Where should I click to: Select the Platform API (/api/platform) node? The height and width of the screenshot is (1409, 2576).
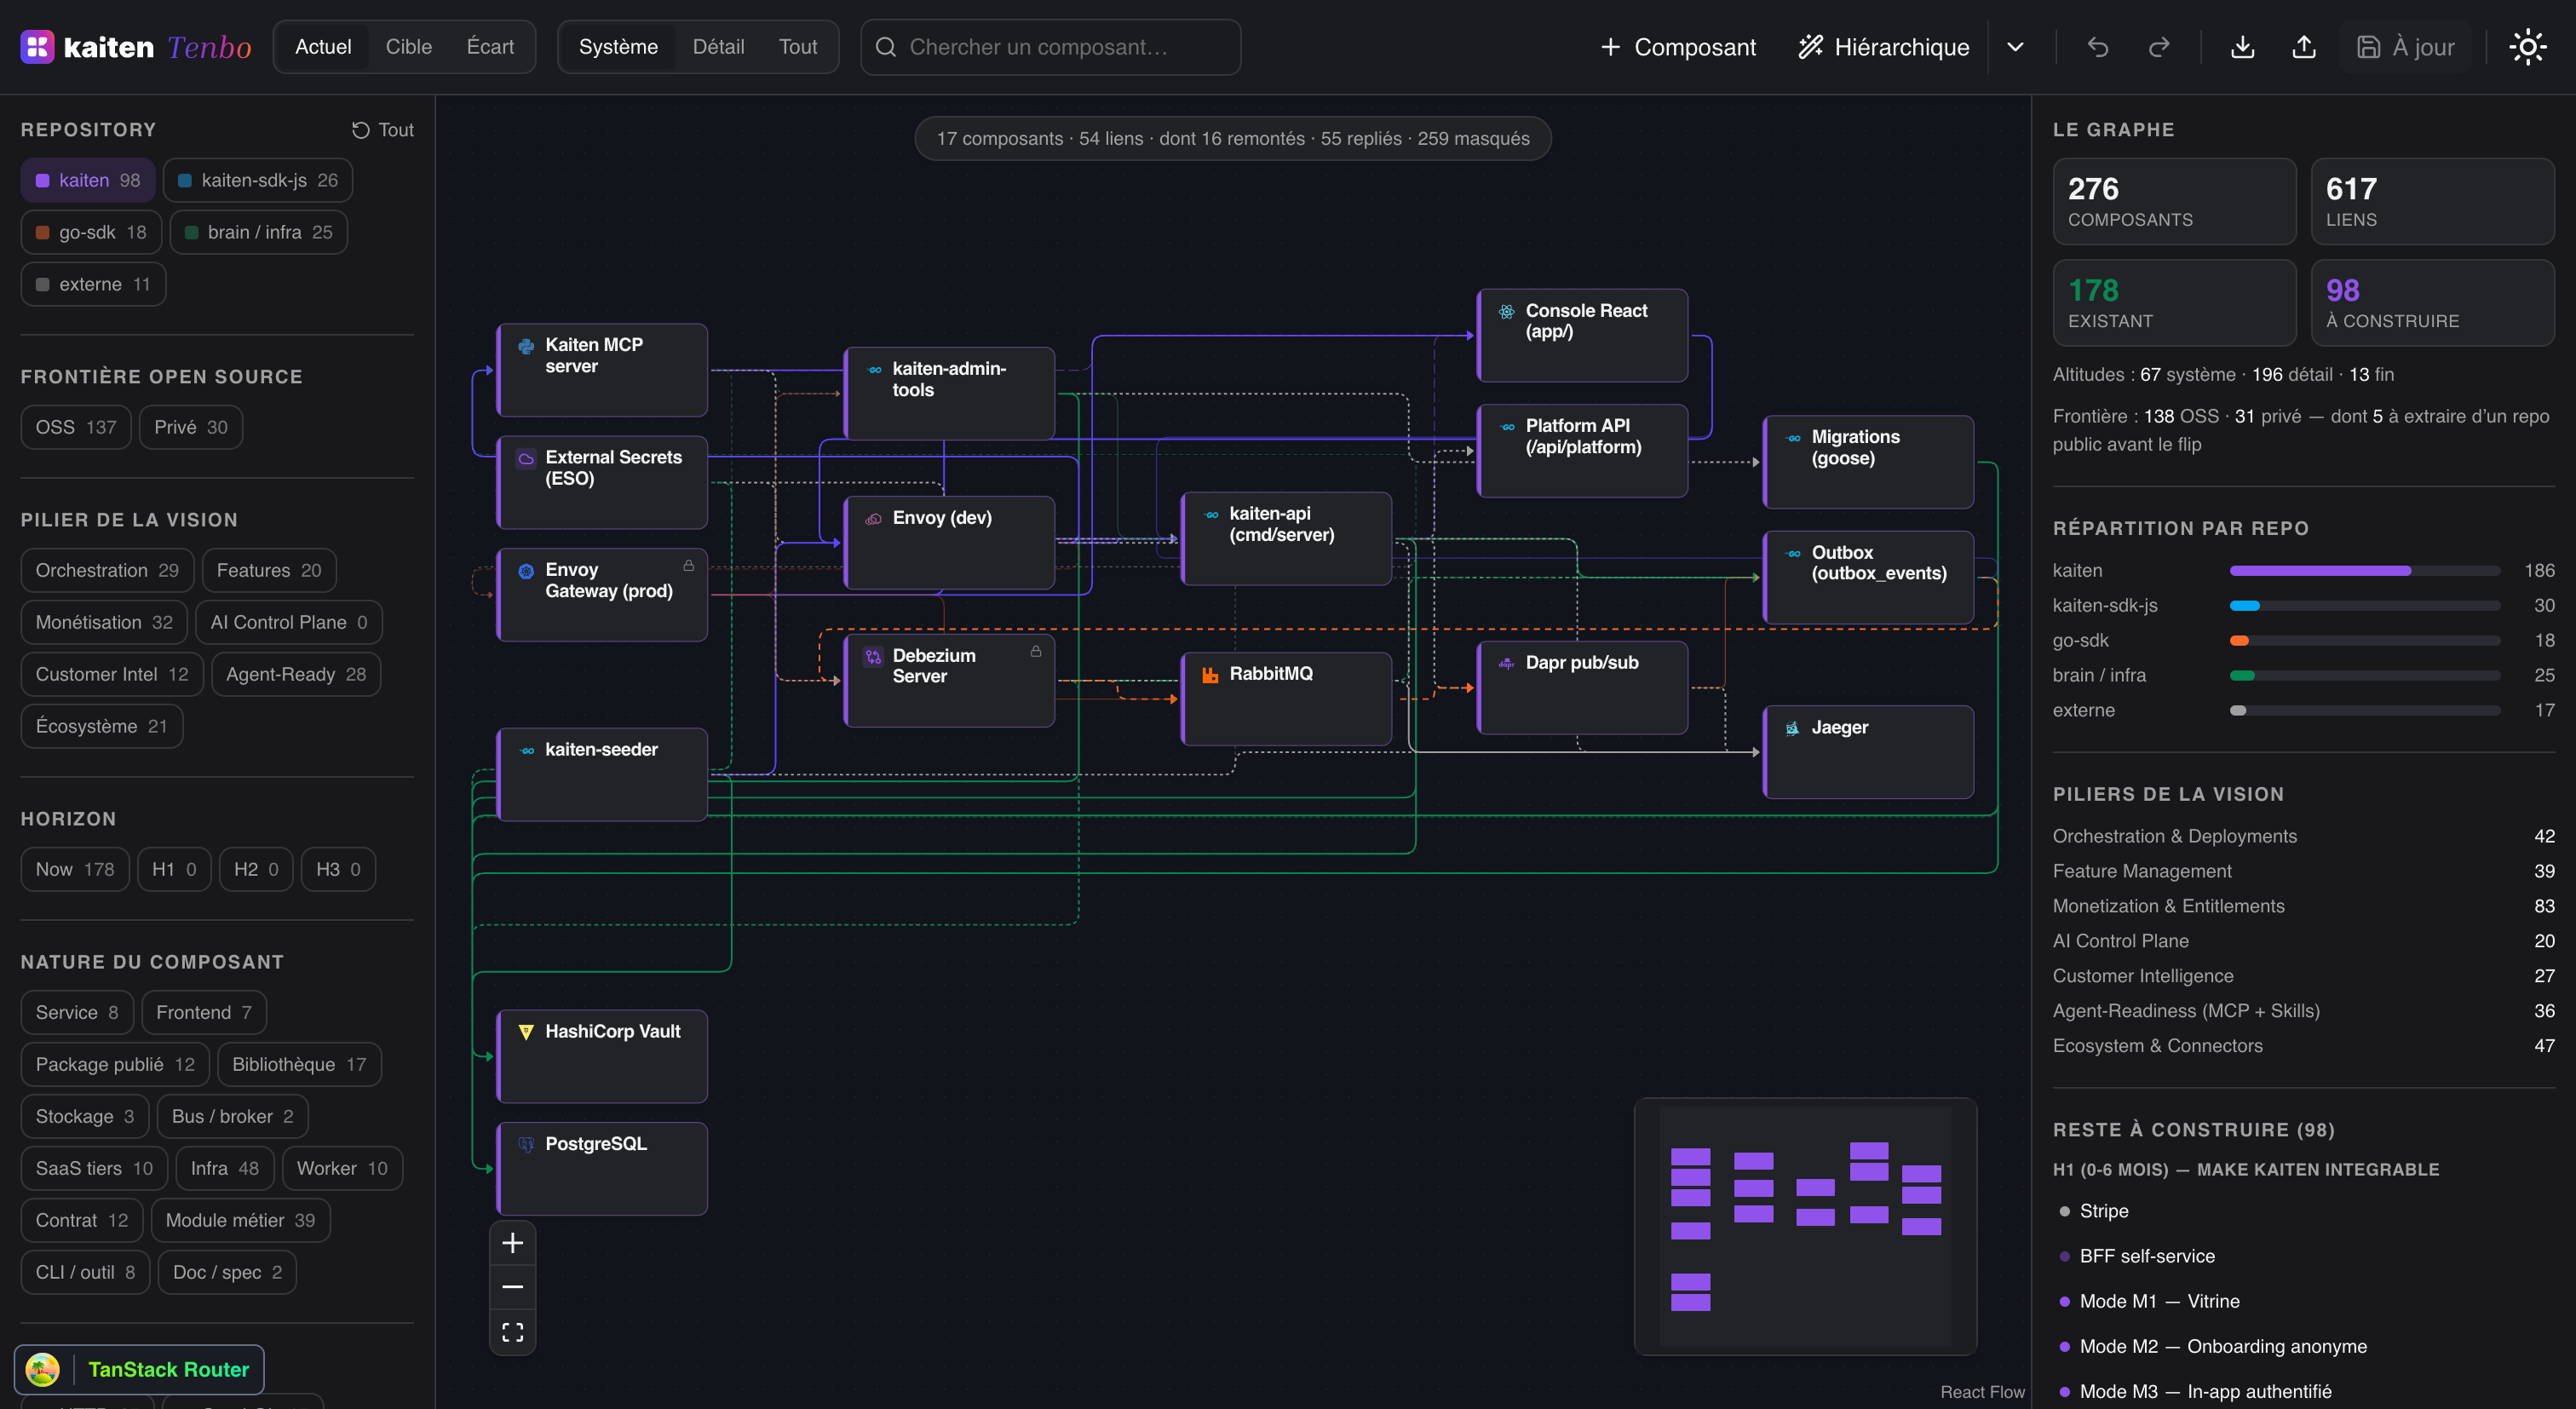[1582, 450]
